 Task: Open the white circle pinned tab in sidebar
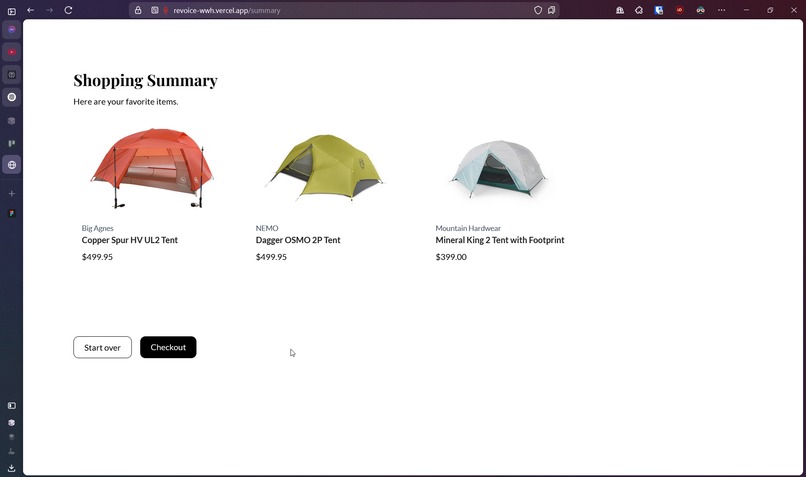12,97
